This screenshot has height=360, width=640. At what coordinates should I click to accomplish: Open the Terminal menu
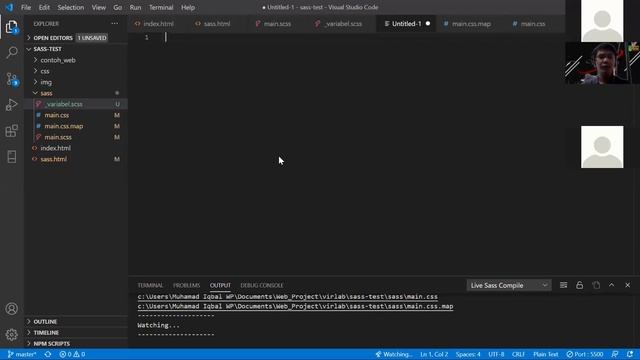pos(161,7)
